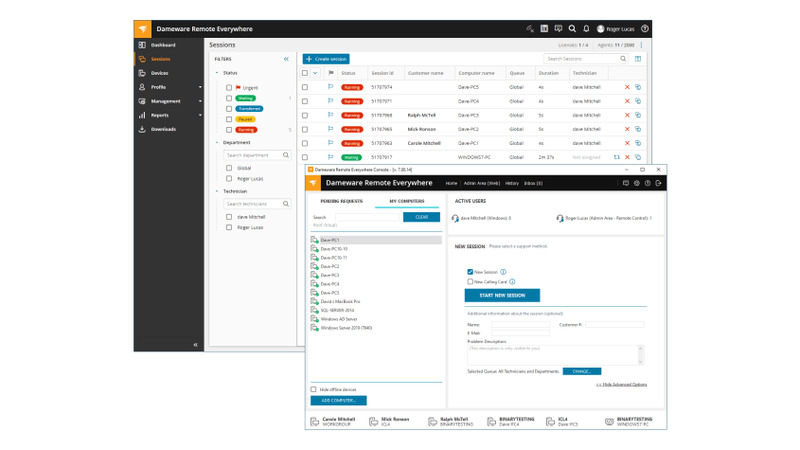The image size is (800, 450).
Task: Click the Console settings gear icon
Action: click(637, 183)
